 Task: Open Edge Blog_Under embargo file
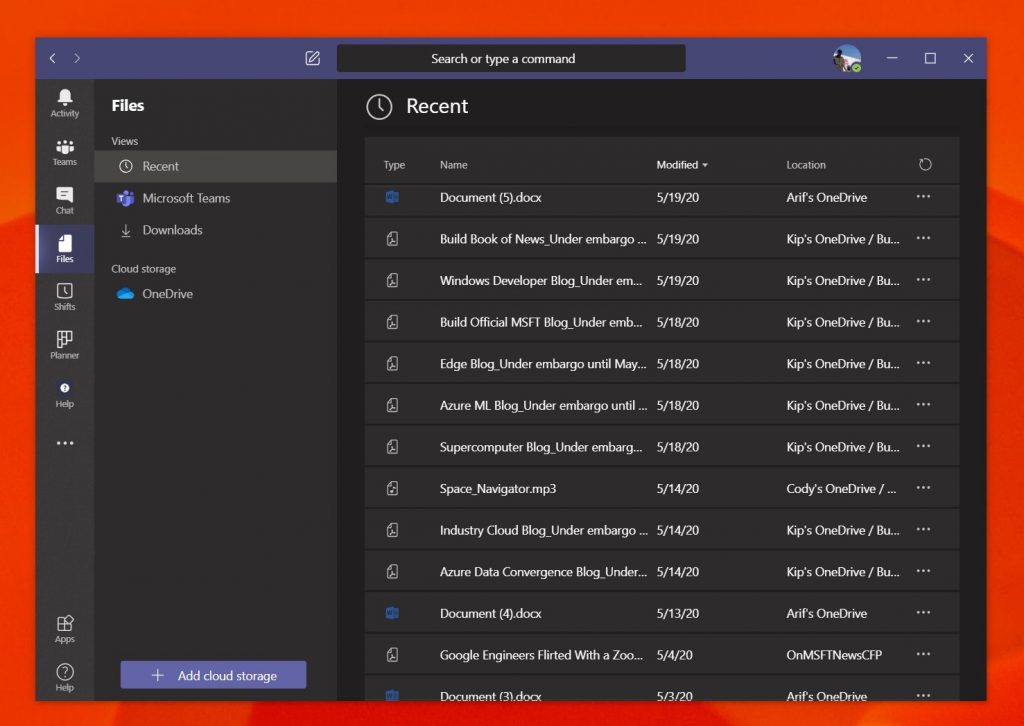click(543, 364)
